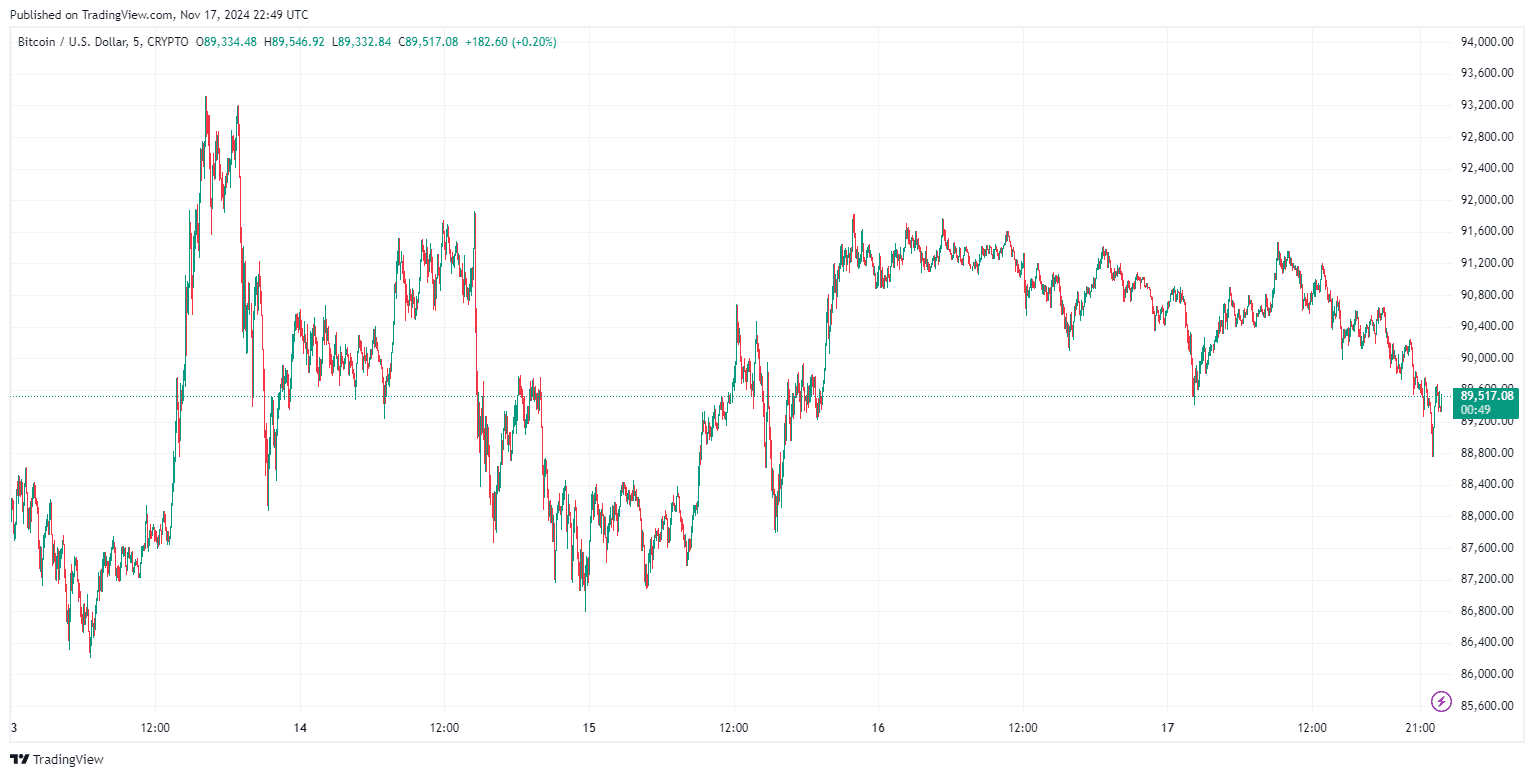Click the date label 15 on time axis
Screen dimensions: 1534x777
click(589, 728)
